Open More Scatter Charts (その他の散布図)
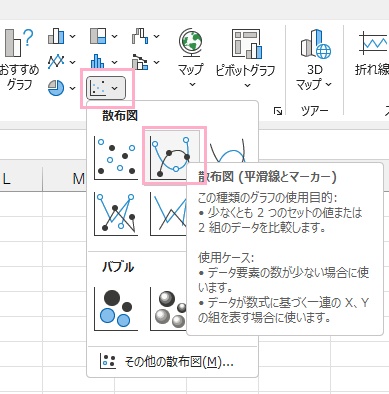The width and height of the screenshot is (389, 394). point(172,362)
